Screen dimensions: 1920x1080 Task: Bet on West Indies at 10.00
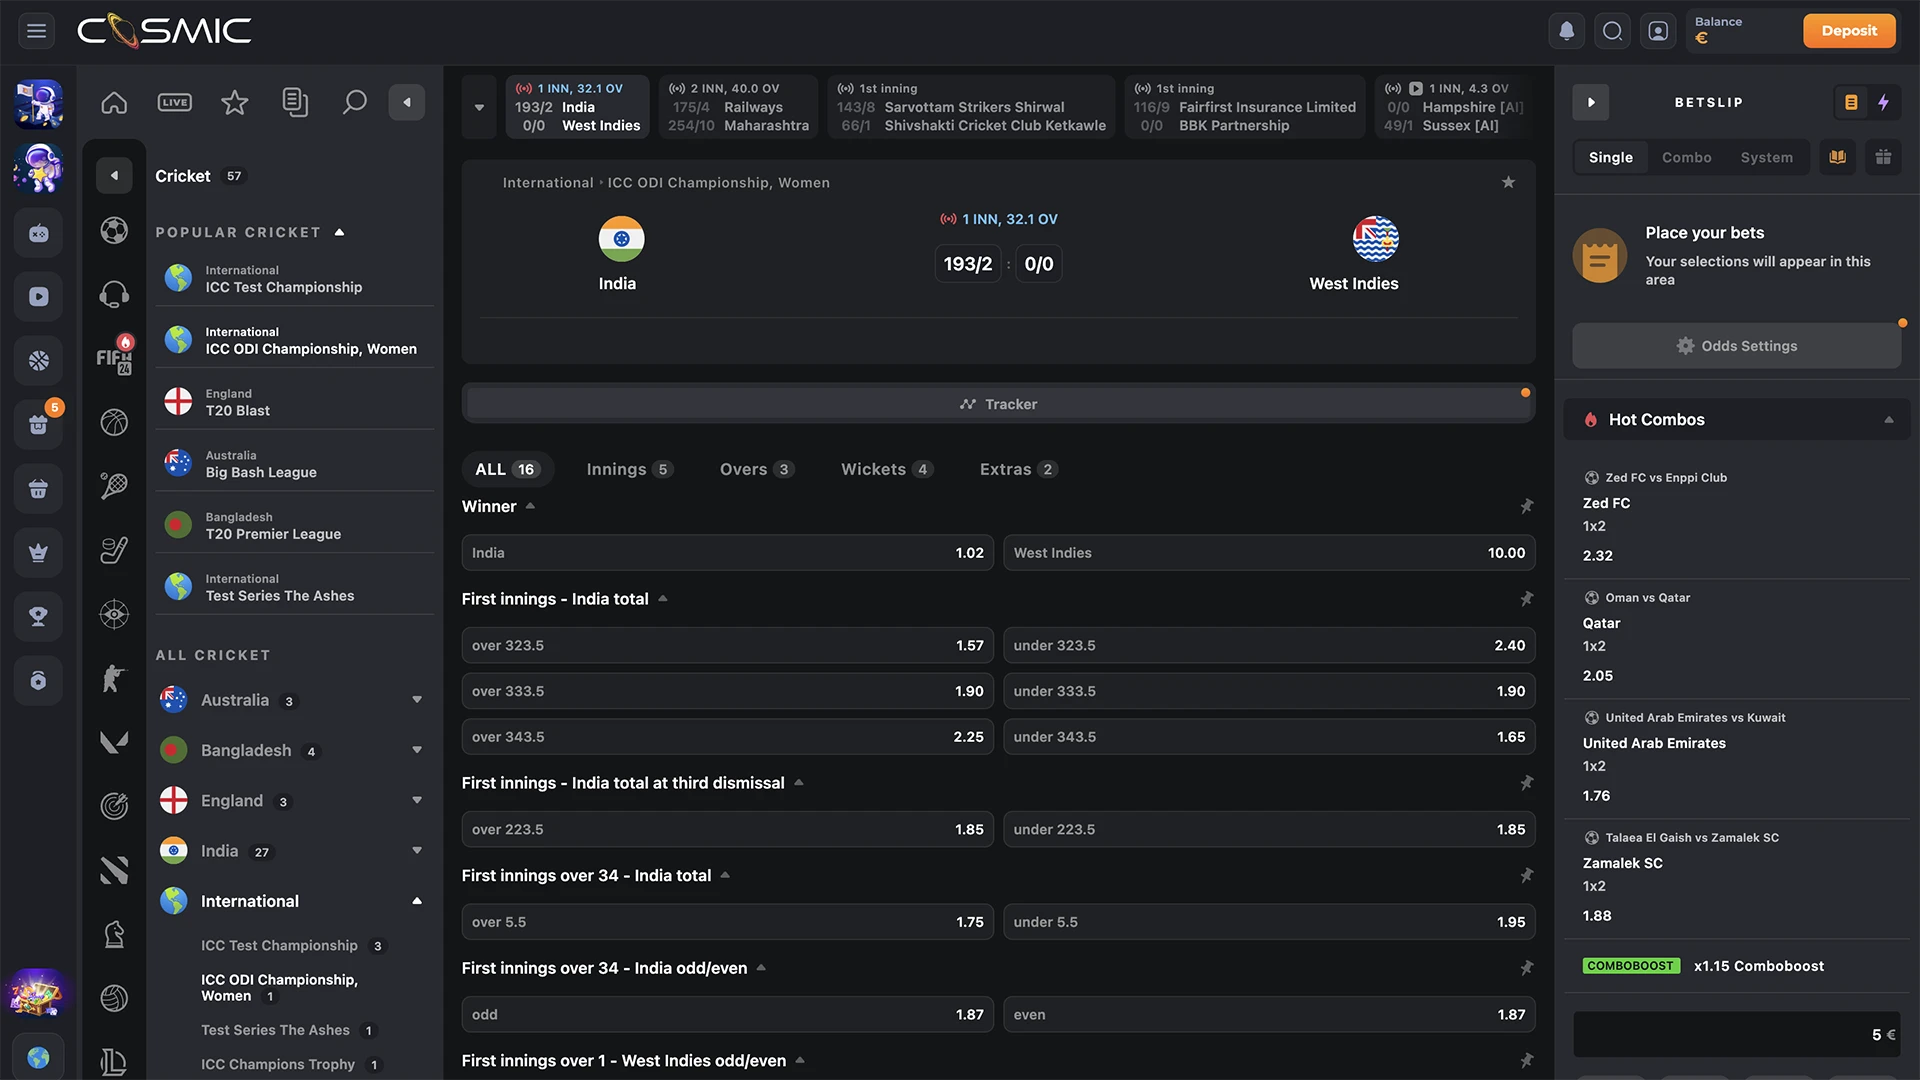tap(1269, 553)
